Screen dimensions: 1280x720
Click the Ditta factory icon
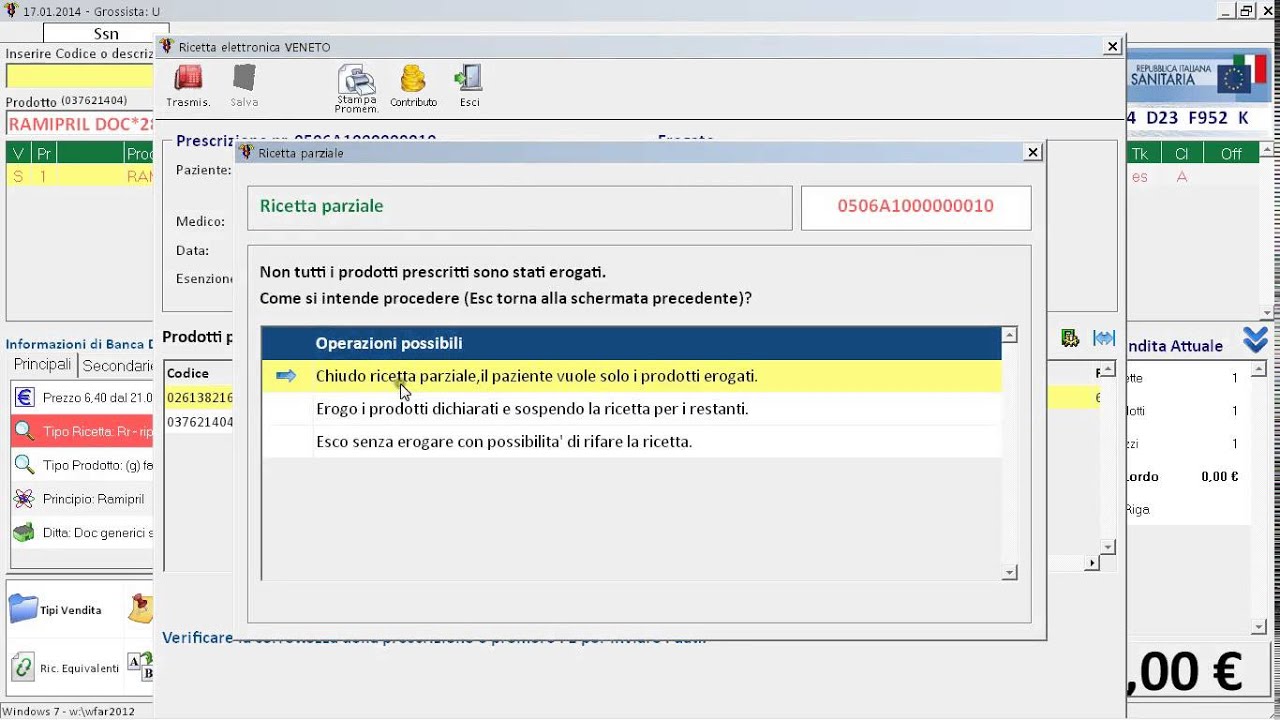coord(25,532)
